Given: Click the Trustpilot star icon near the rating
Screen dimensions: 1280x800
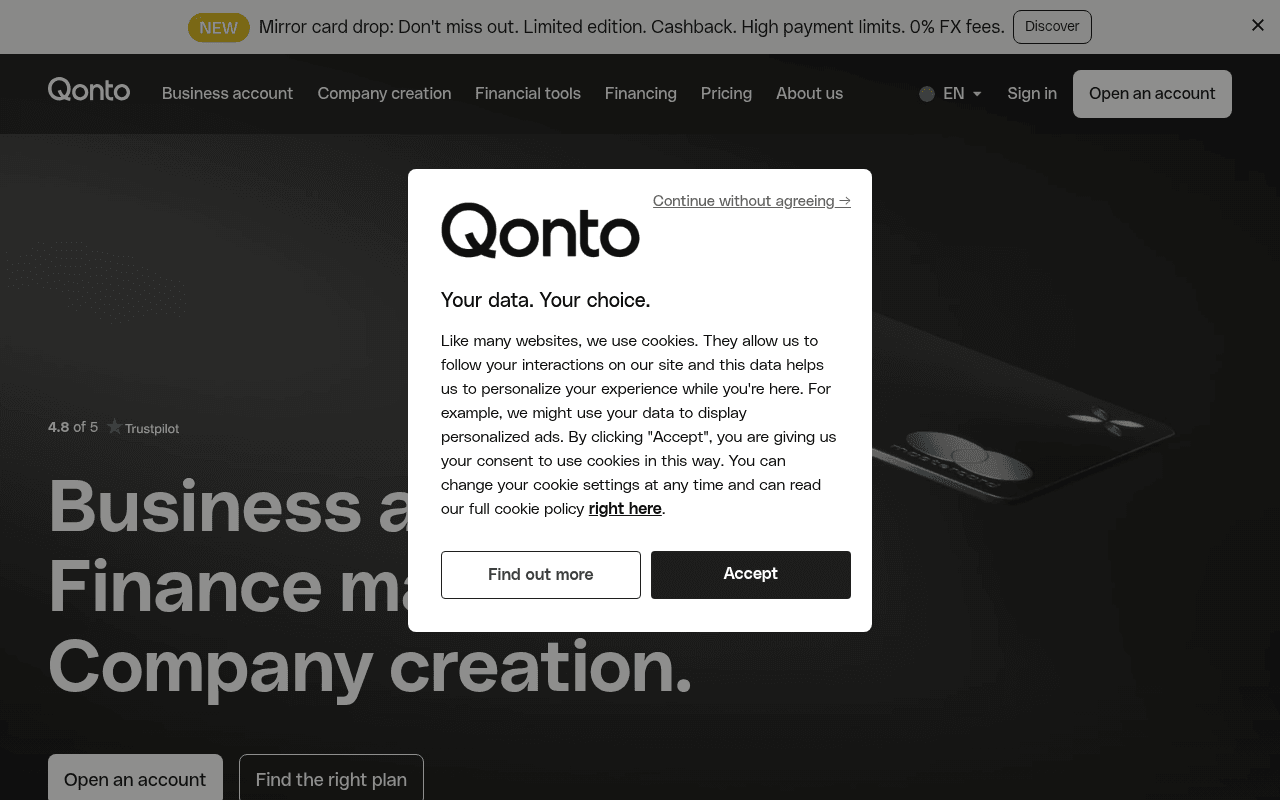Looking at the screenshot, I should 113,426.
